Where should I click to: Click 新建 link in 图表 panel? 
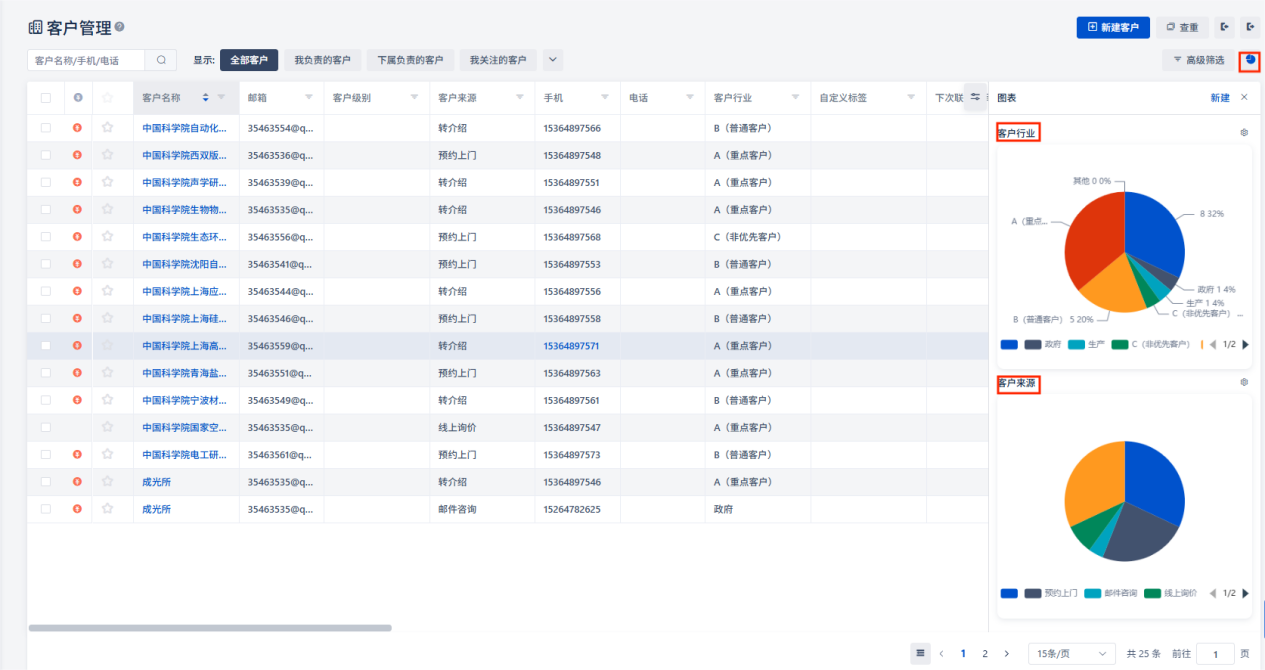(x=1220, y=97)
